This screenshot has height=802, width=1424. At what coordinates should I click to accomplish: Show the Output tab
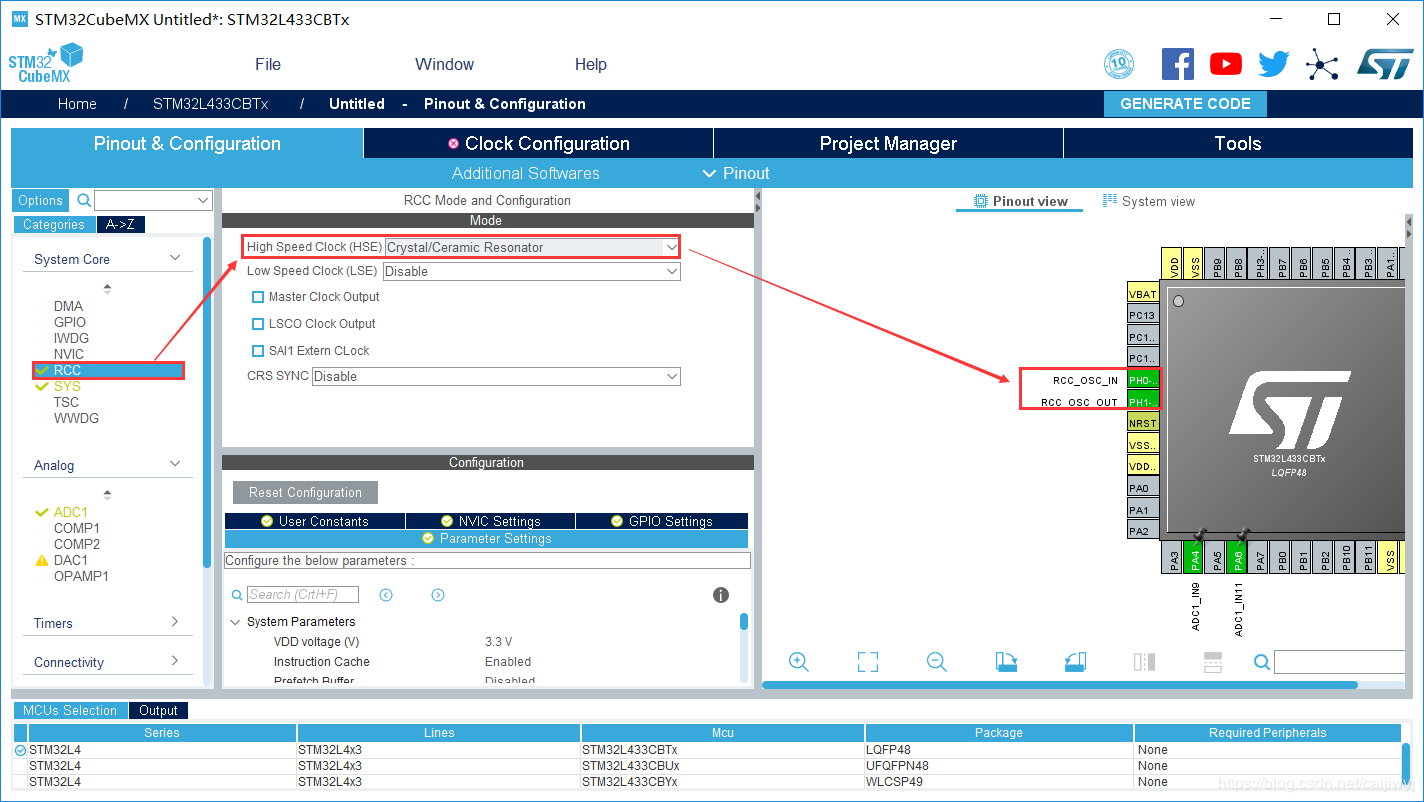pyautogui.click(x=158, y=711)
